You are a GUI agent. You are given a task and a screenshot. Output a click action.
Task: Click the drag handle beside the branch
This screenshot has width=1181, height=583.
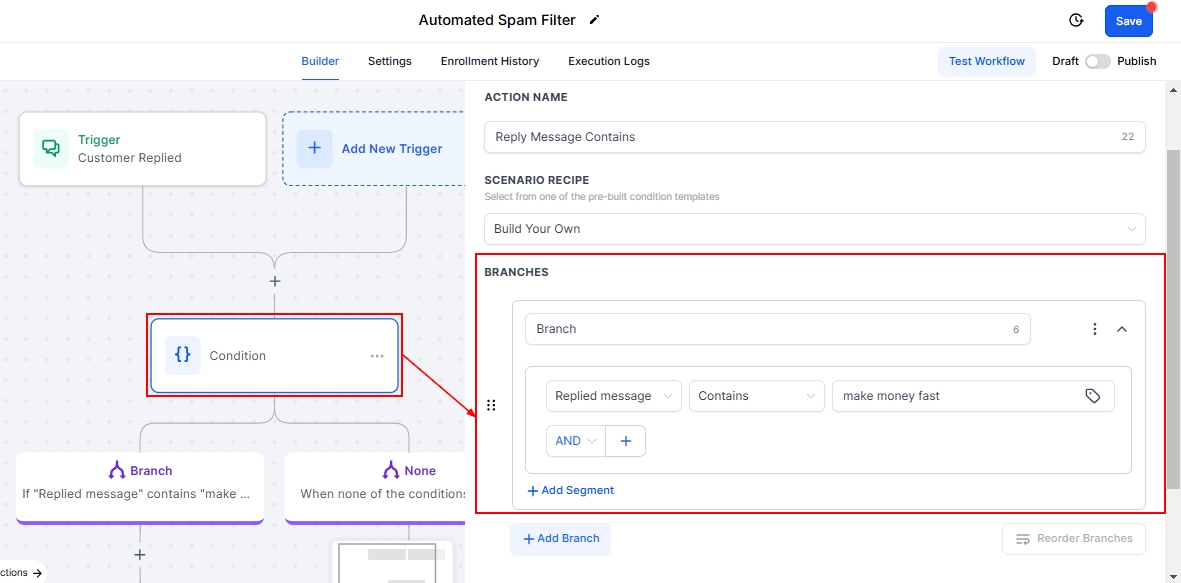491,405
